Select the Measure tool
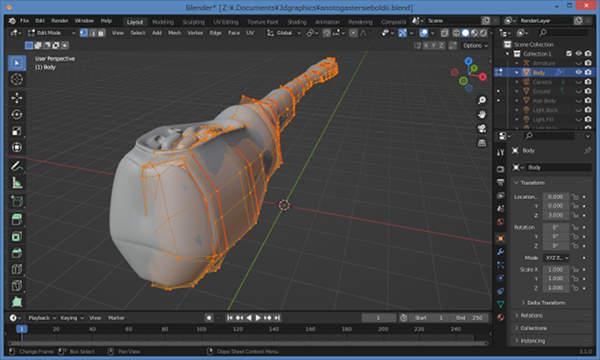This screenshot has width=600, height=360. [x=17, y=182]
